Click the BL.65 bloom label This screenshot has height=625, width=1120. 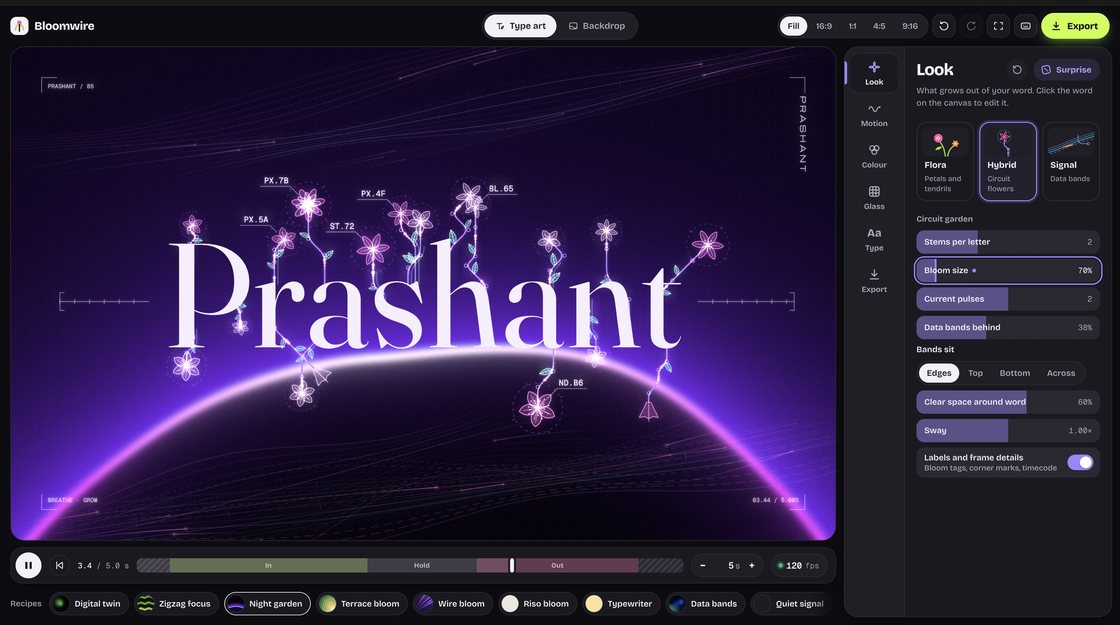click(x=501, y=189)
